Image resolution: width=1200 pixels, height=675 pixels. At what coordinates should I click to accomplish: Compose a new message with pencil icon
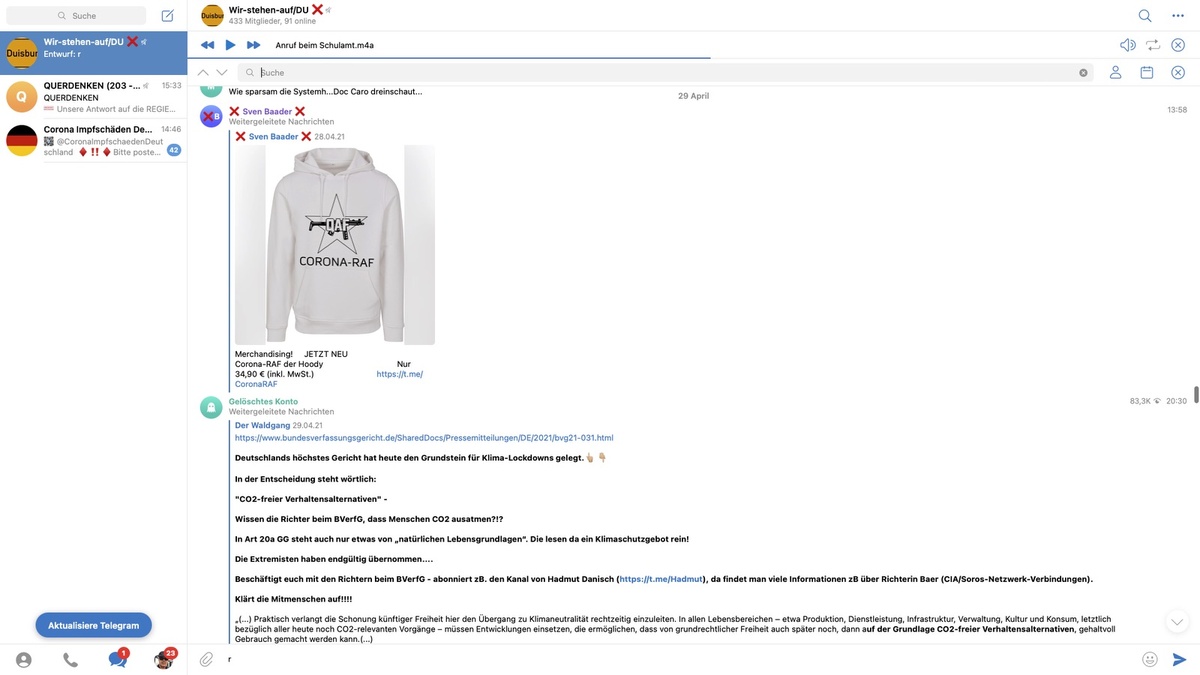[x=167, y=16]
